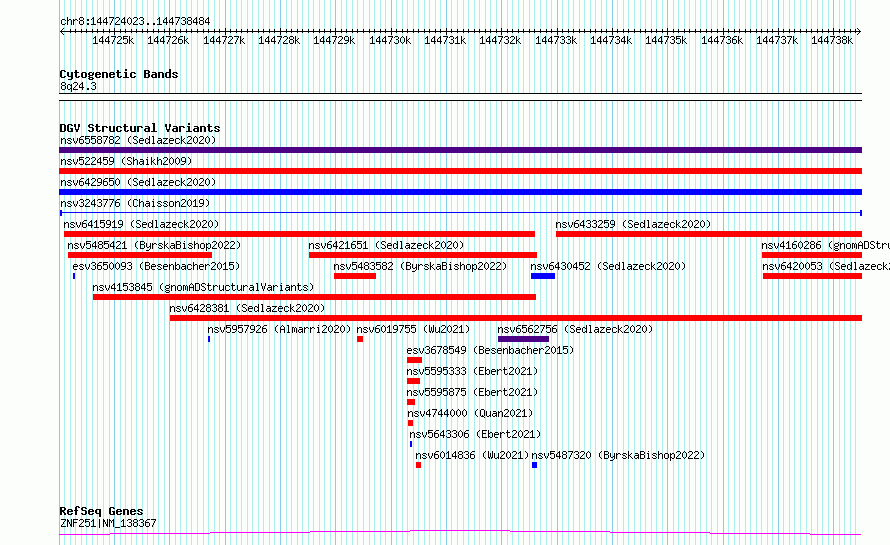890x545 pixels.
Task: Select the red esv3678549 variant bar
Action: pos(414,360)
